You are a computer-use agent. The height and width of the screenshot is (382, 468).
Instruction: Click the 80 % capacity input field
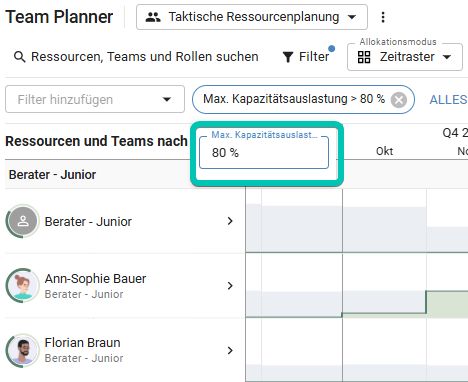tap(264, 153)
